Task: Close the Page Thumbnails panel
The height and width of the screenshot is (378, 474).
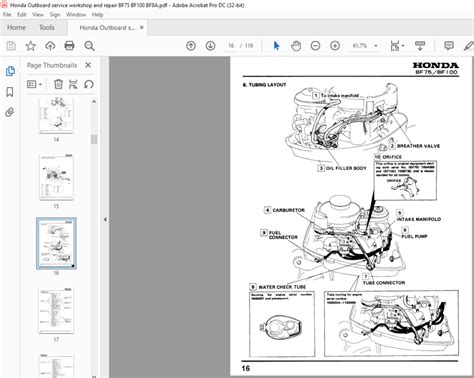Action: point(88,65)
